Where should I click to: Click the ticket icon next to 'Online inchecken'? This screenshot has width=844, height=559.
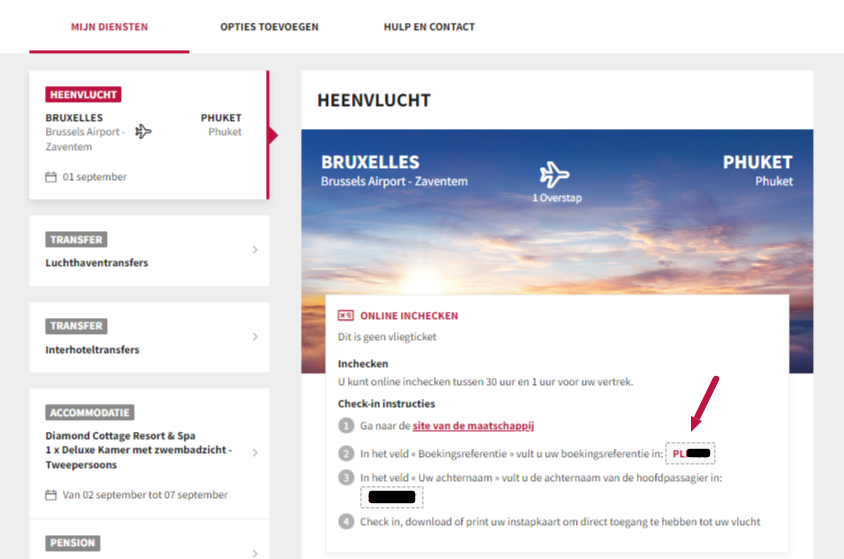(x=346, y=316)
